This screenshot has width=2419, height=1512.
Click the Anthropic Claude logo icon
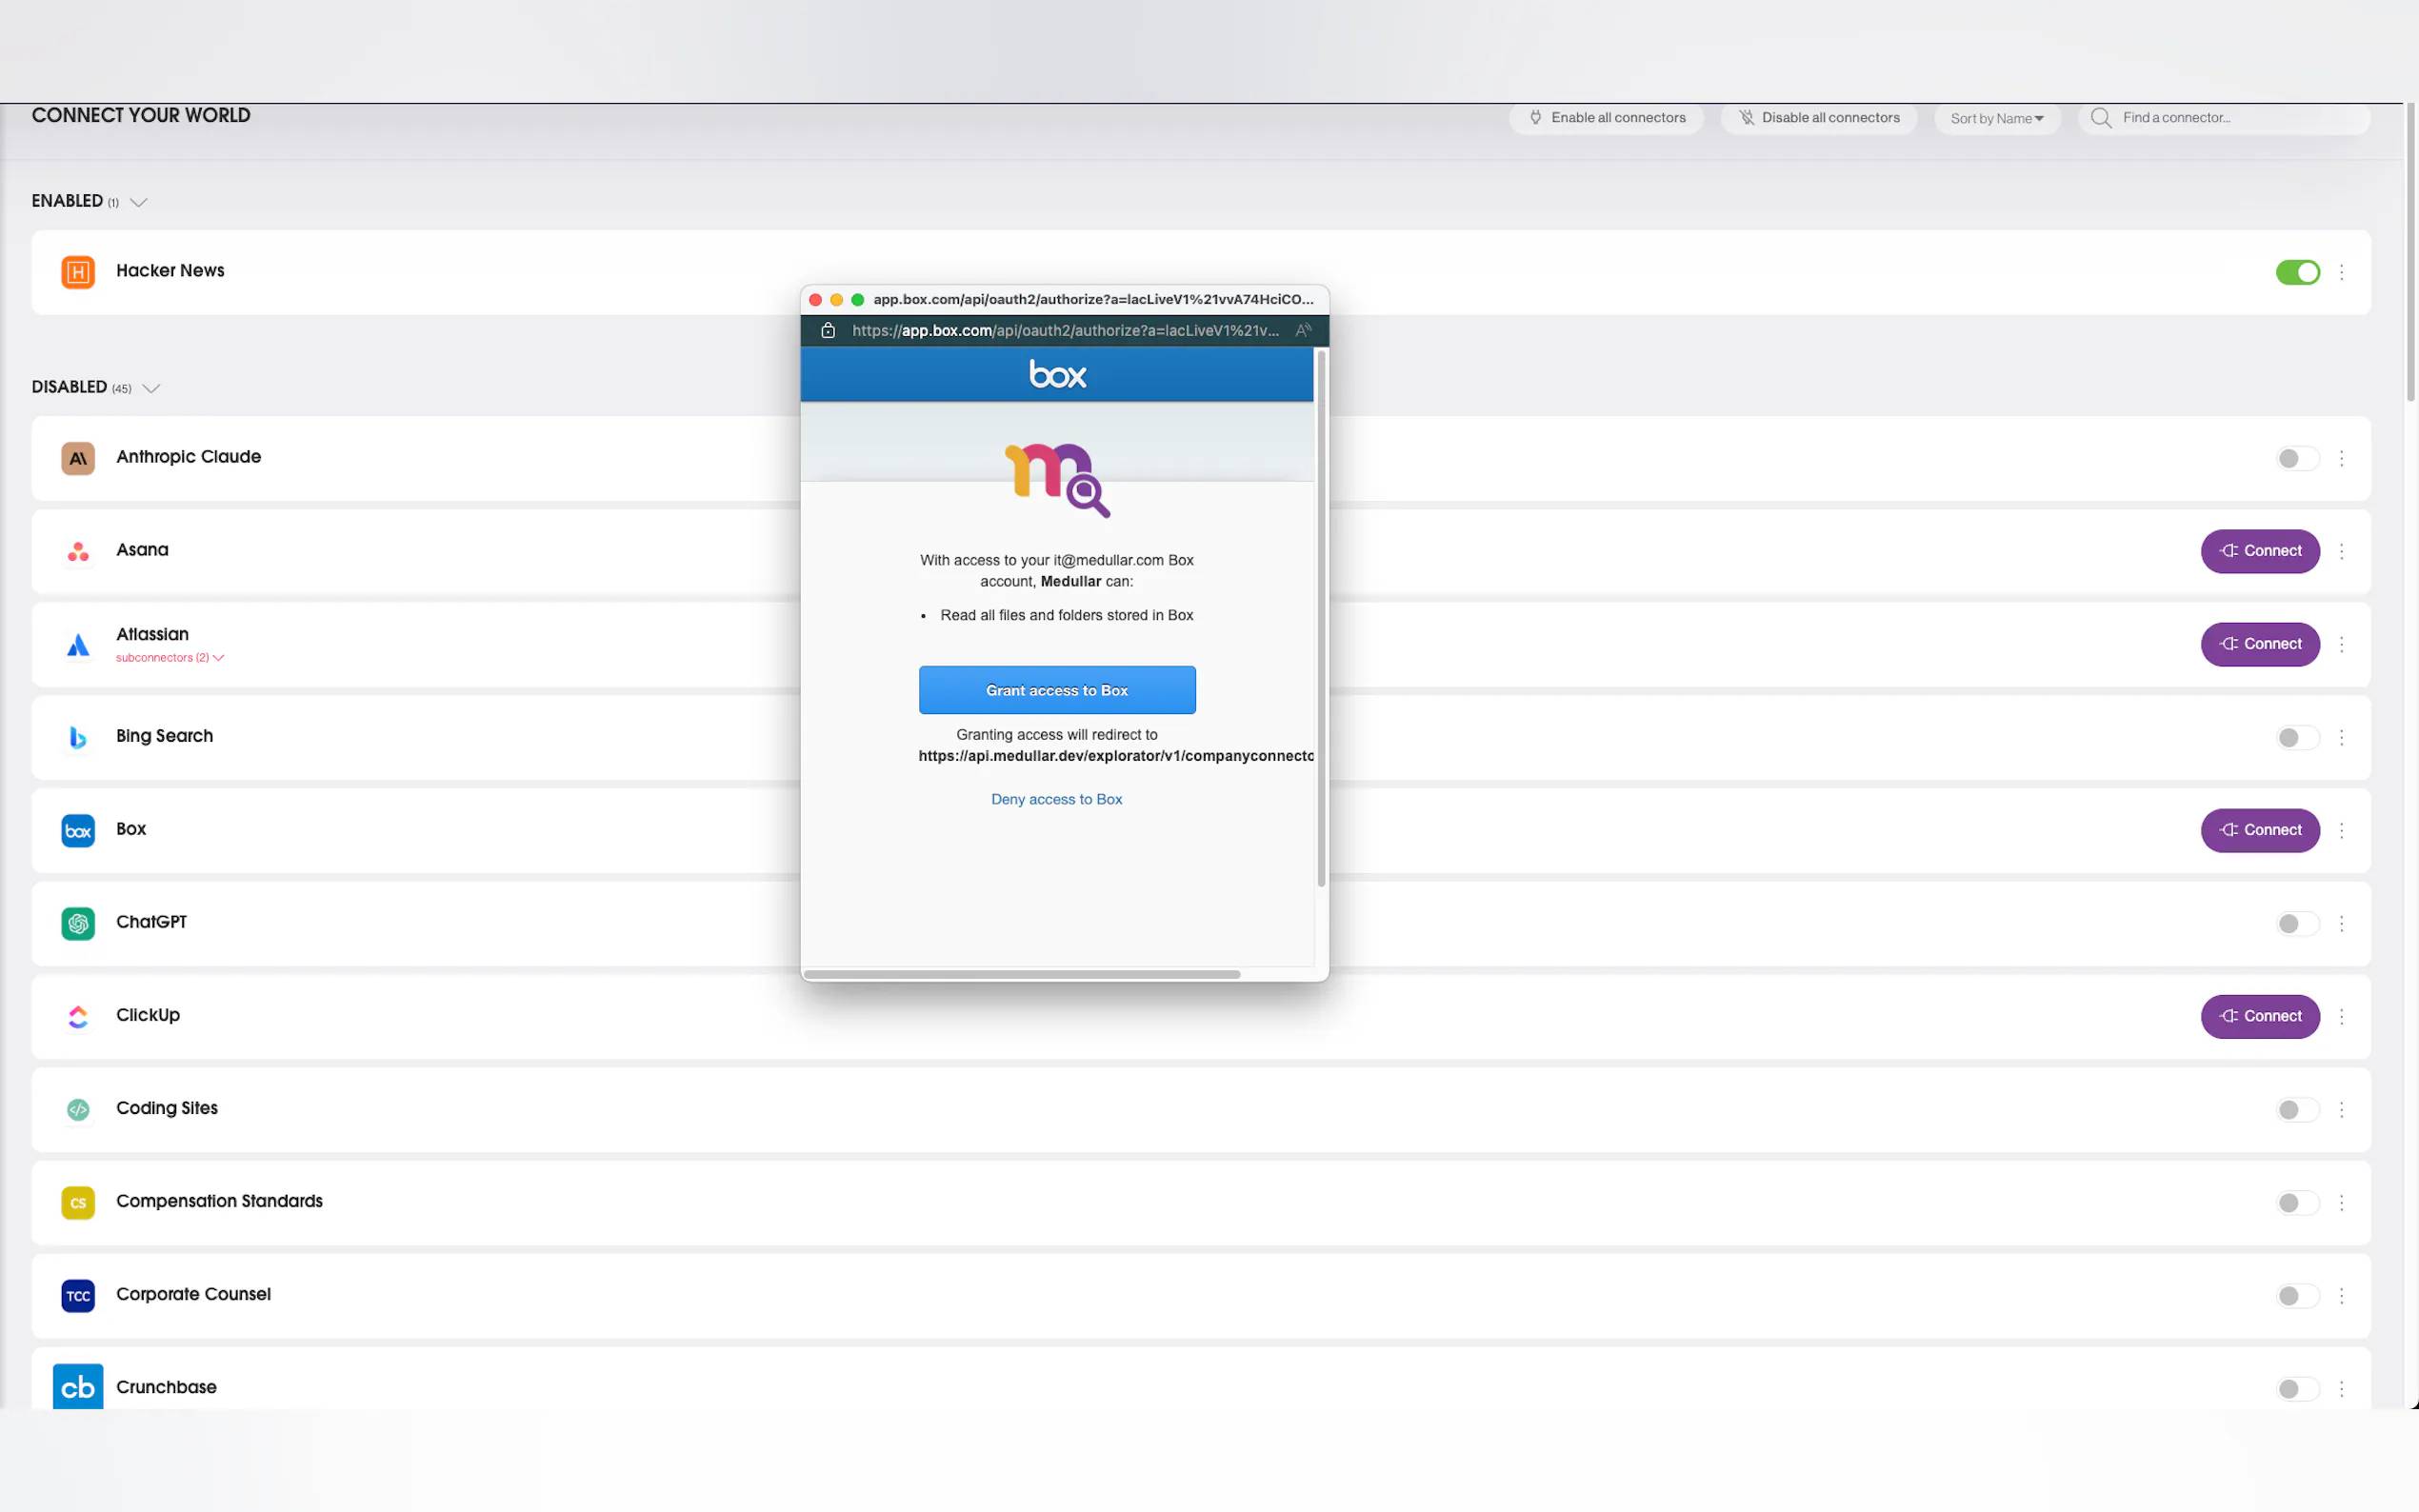pyautogui.click(x=78, y=458)
